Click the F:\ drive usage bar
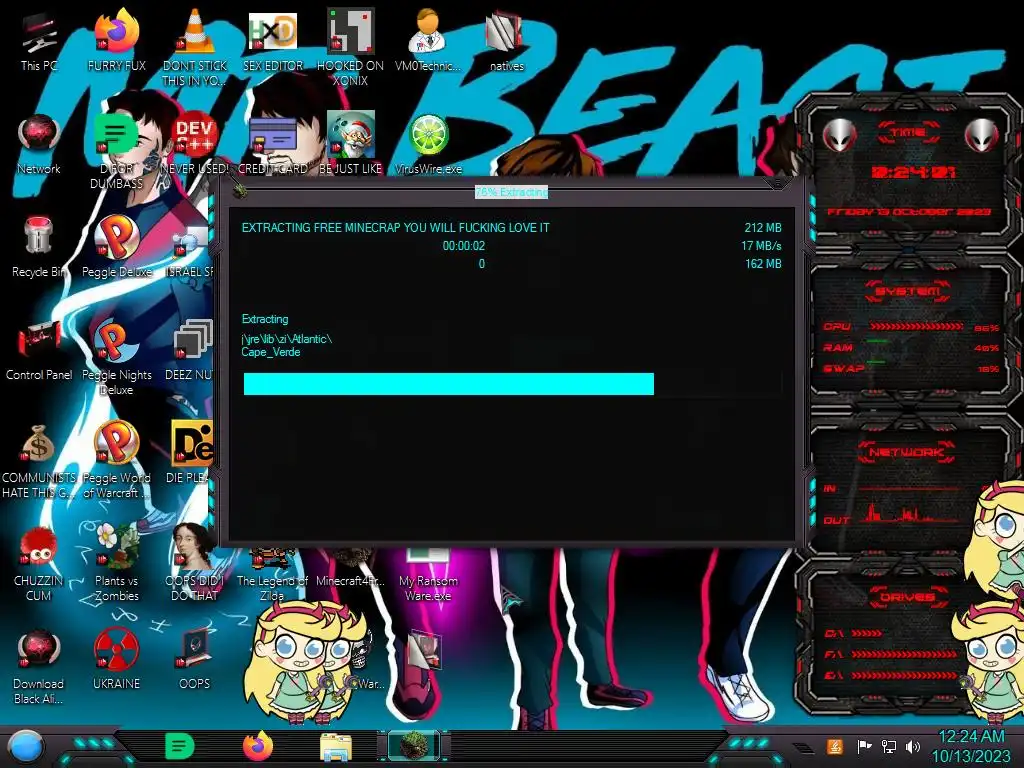1024x768 pixels. [903, 654]
